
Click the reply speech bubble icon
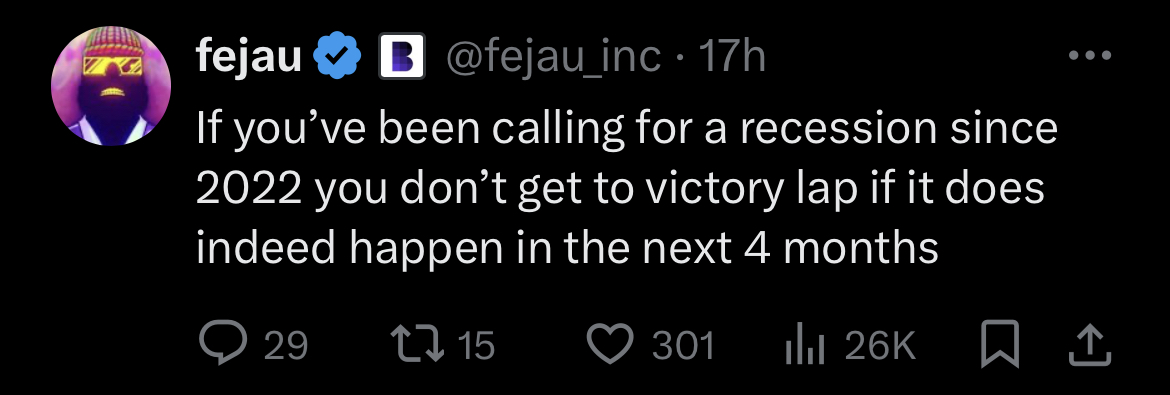(x=224, y=343)
